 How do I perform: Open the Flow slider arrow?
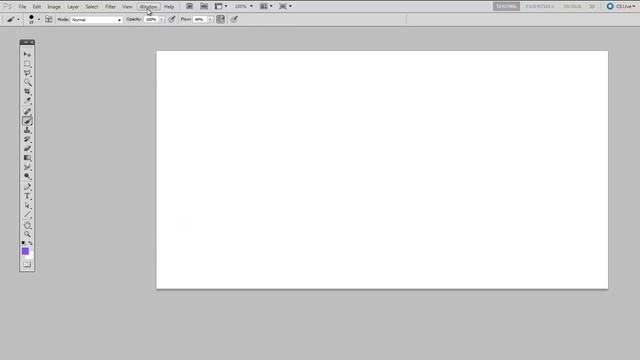(210, 19)
